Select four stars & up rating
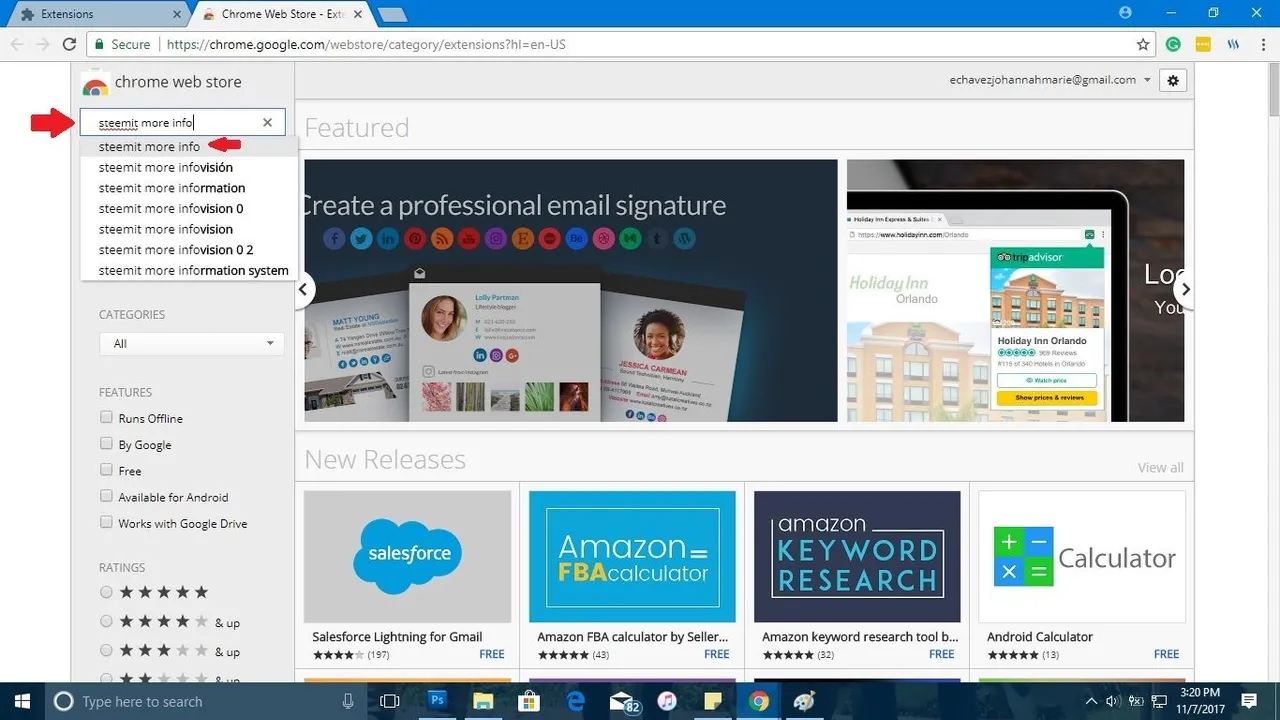1280x720 pixels. (x=106, y=621)
